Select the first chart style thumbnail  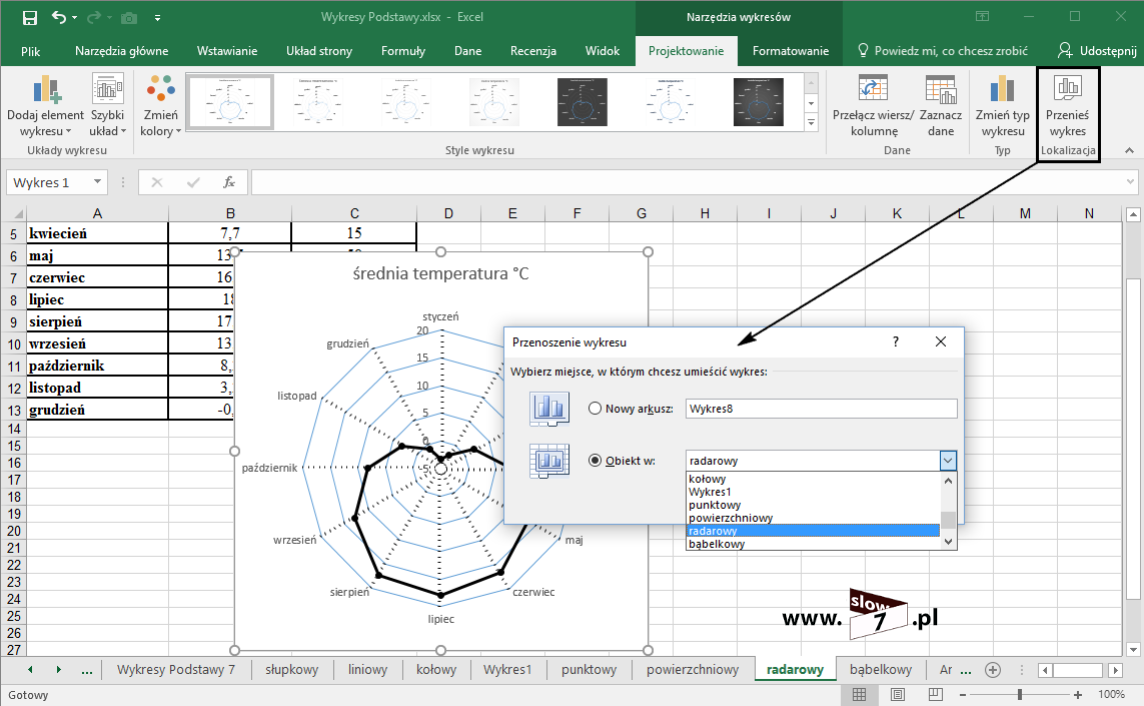point(231,102)
